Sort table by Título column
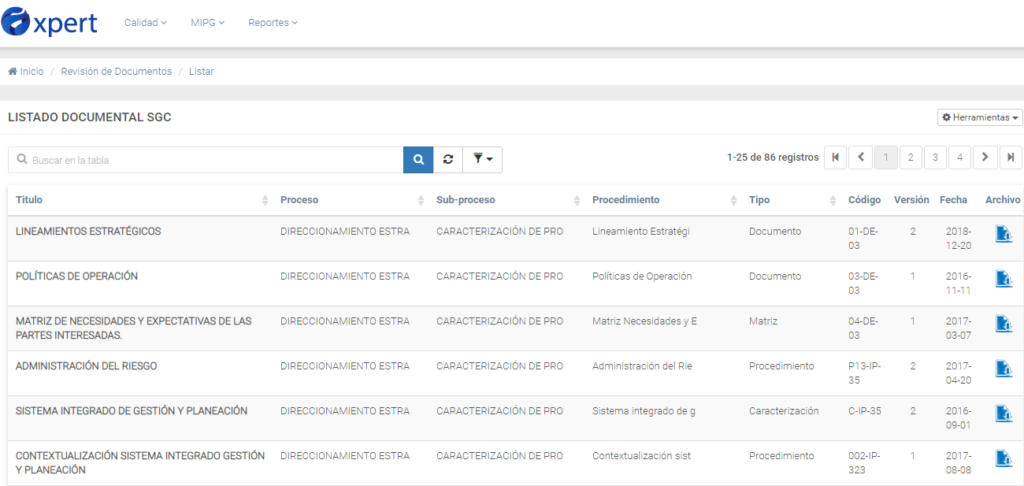1024x486 pixels. [30, 200]
